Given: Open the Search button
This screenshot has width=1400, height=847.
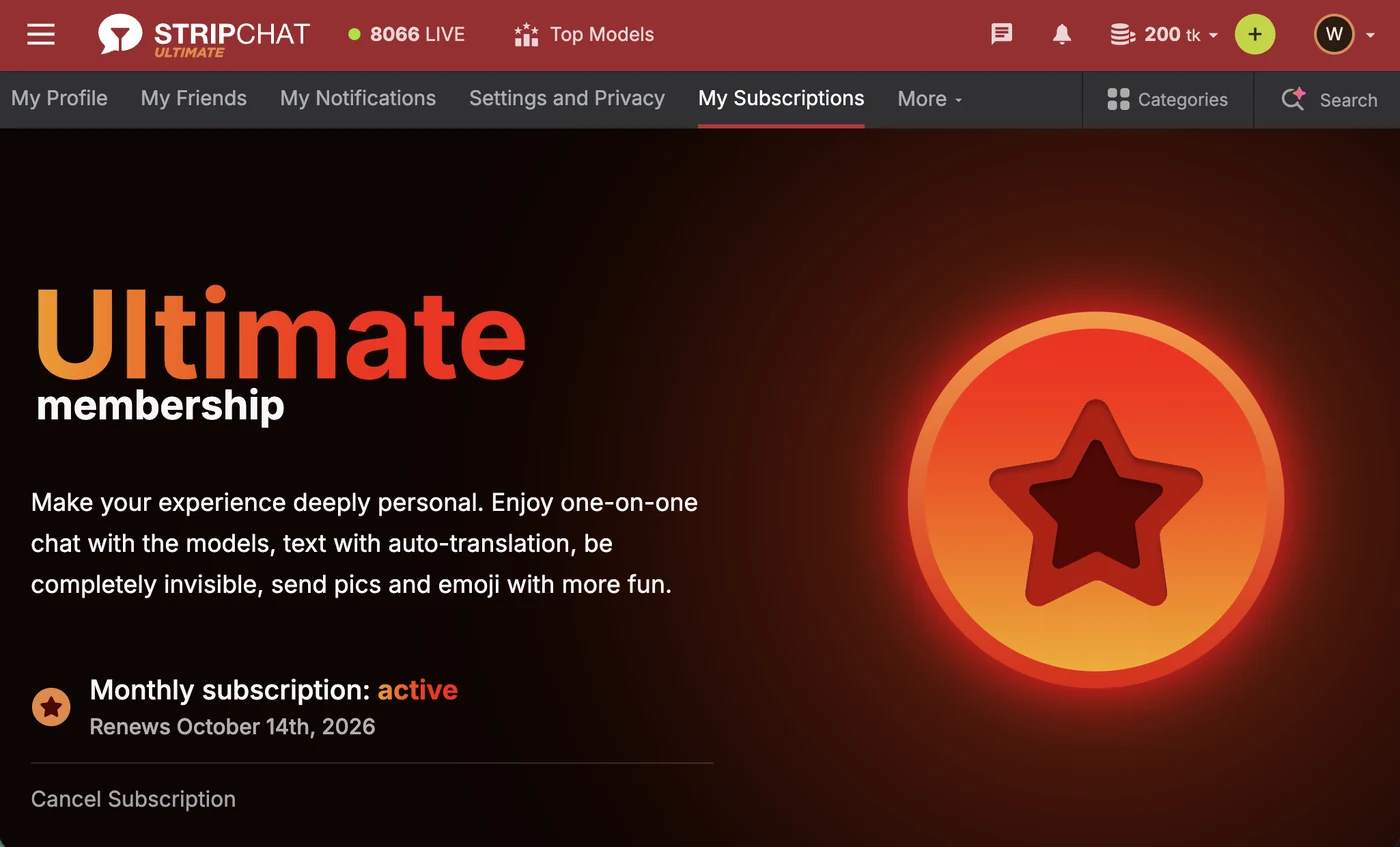Looking at the screenshot, I should (1329, 99).
